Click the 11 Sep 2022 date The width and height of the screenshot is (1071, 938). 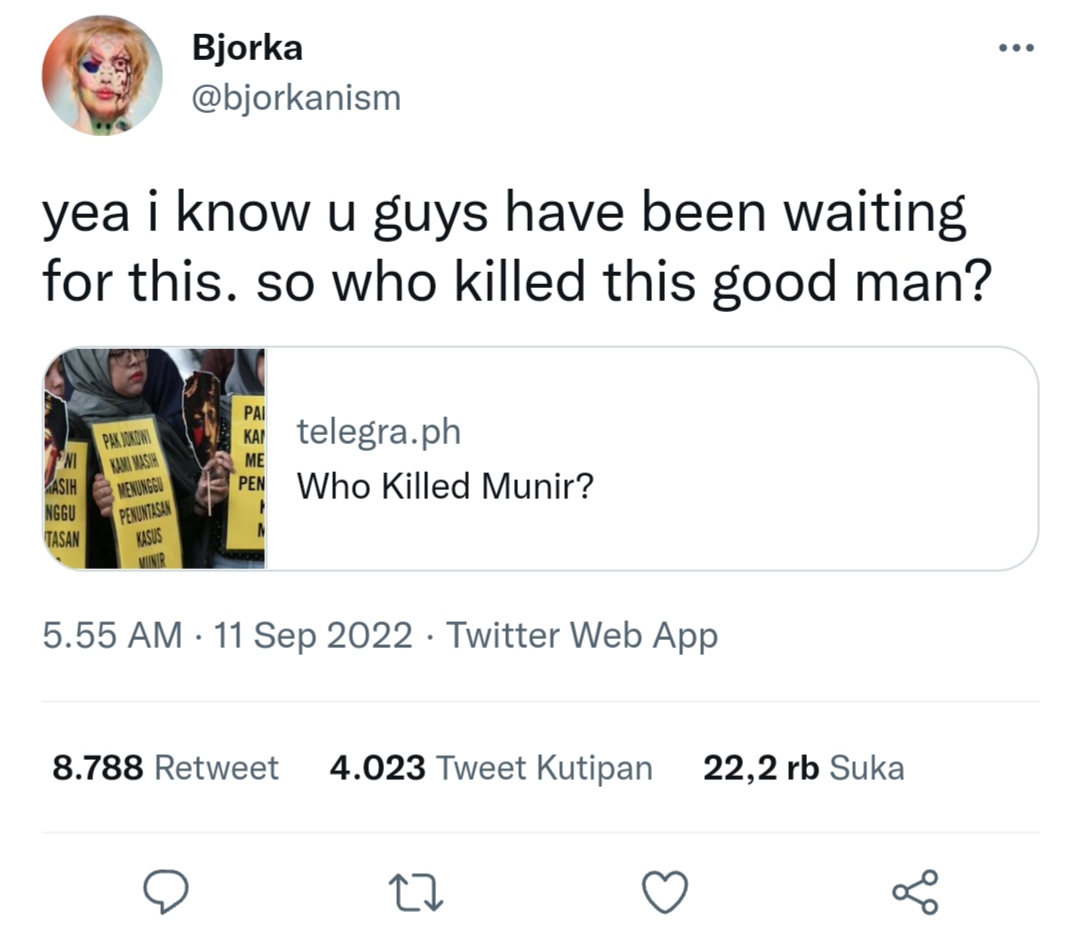pos(313,635)
